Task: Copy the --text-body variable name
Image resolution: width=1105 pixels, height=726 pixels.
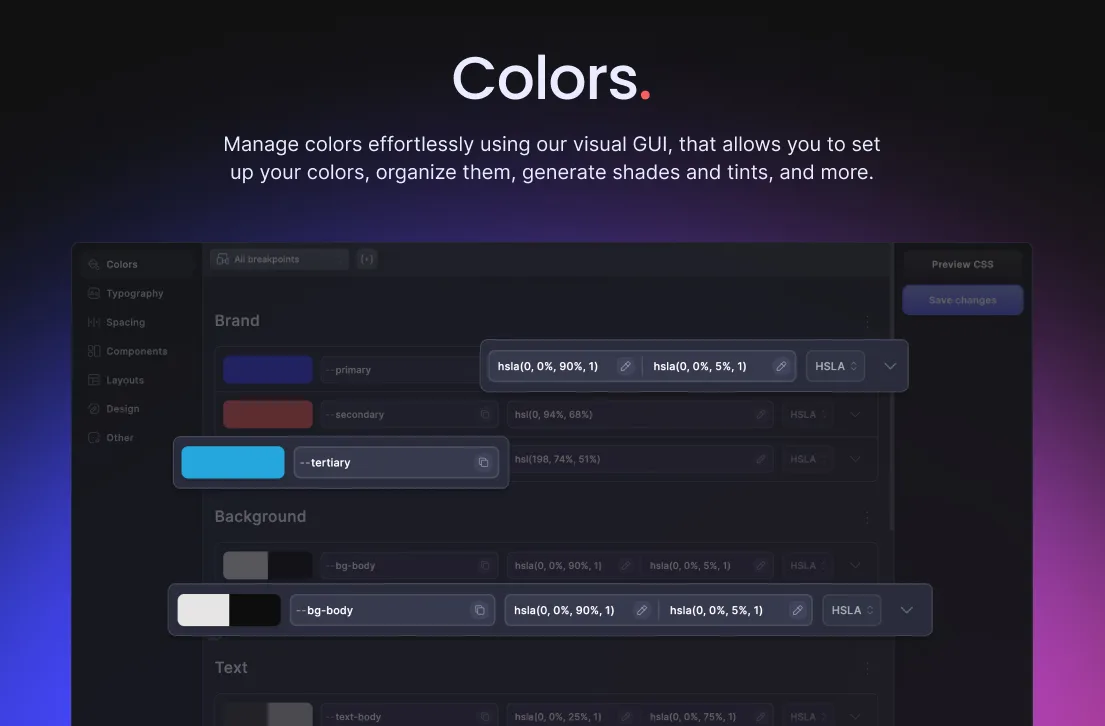Action: click(485, 717)
